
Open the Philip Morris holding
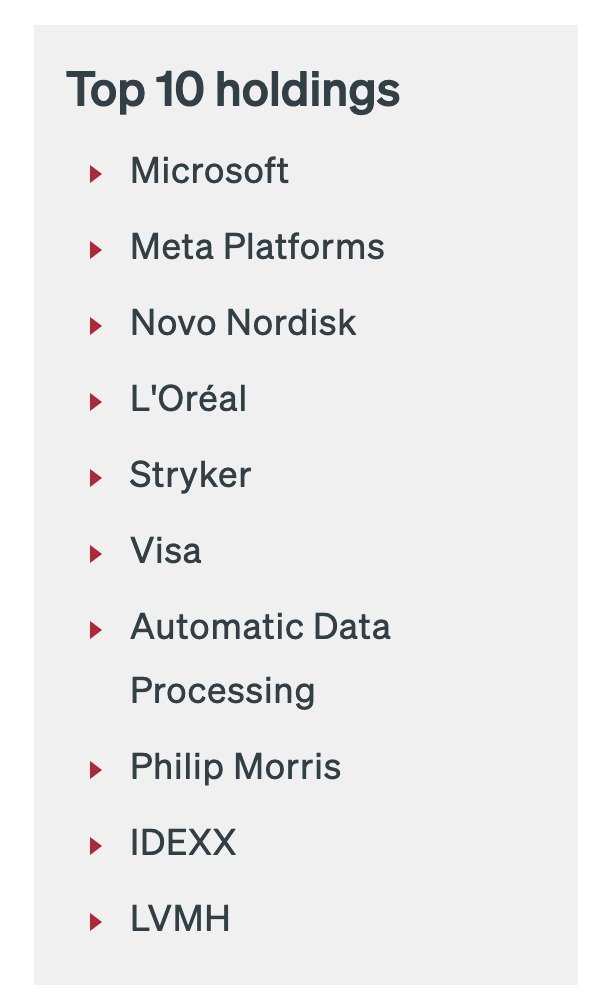click(x=235, y=767)
